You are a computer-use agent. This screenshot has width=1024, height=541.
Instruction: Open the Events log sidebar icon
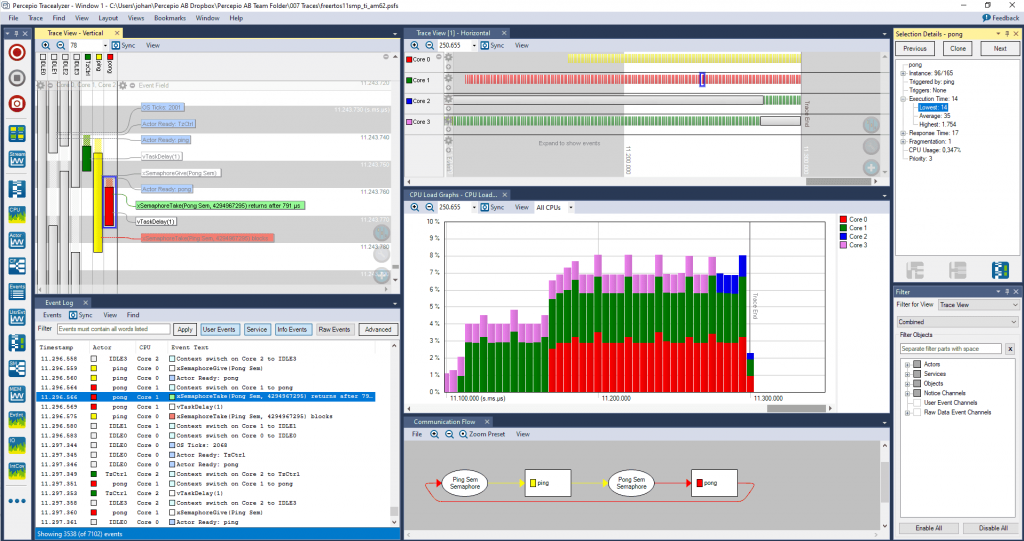(x=17, y=291)
